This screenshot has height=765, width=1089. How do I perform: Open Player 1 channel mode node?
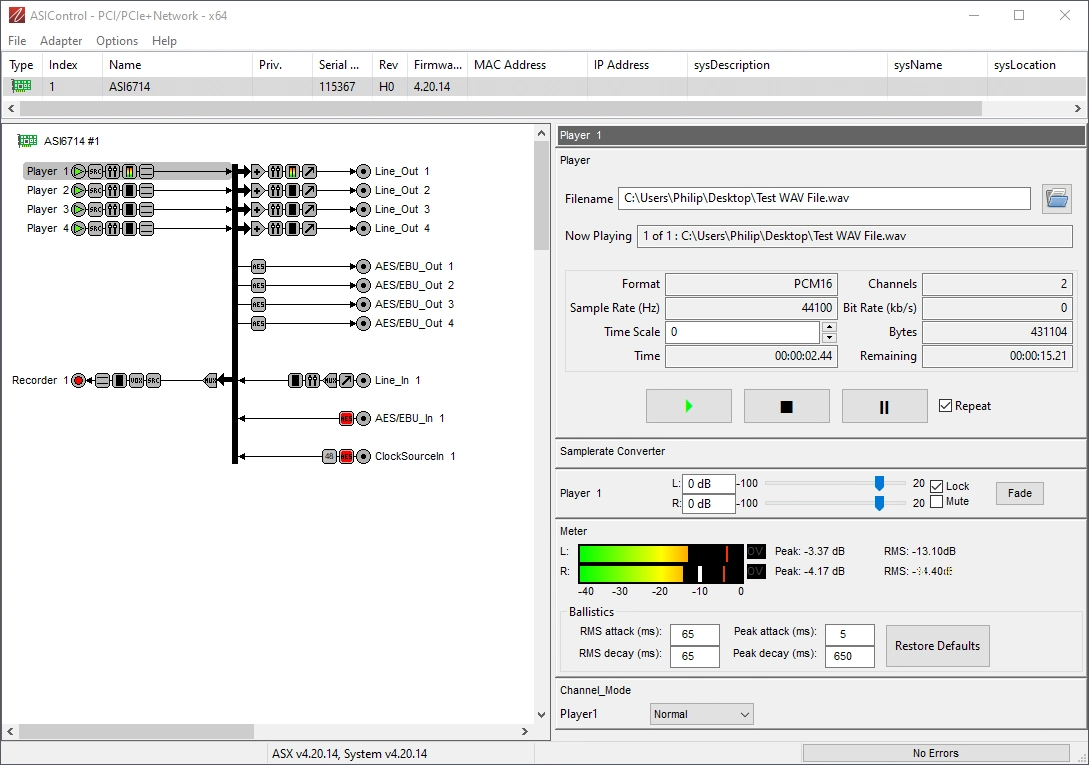(146, 172)
